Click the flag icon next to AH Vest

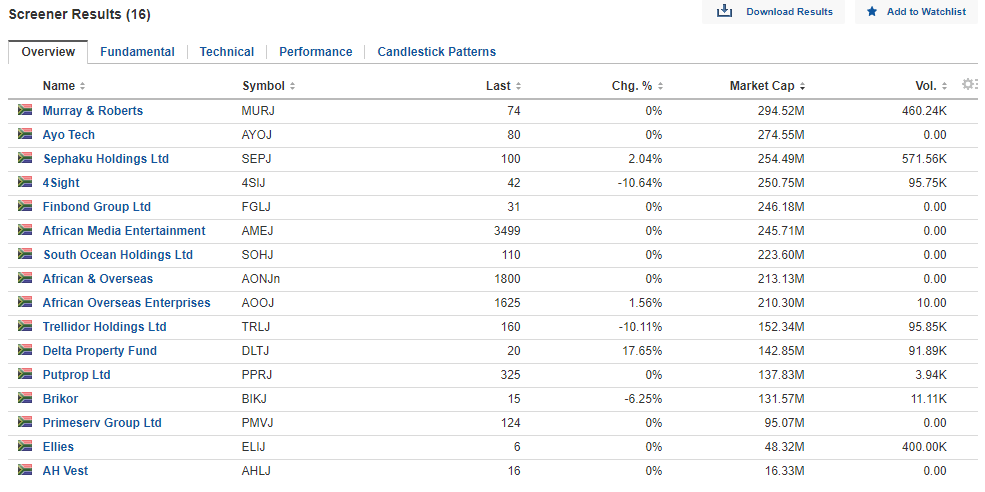point(25,470)
